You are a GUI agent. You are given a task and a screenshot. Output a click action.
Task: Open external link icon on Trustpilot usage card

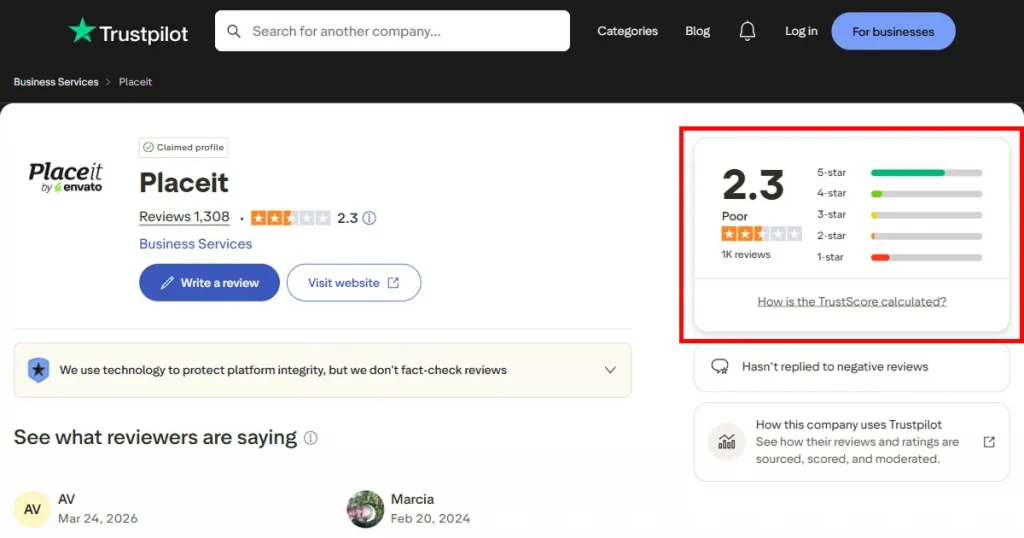coord(989,442)
